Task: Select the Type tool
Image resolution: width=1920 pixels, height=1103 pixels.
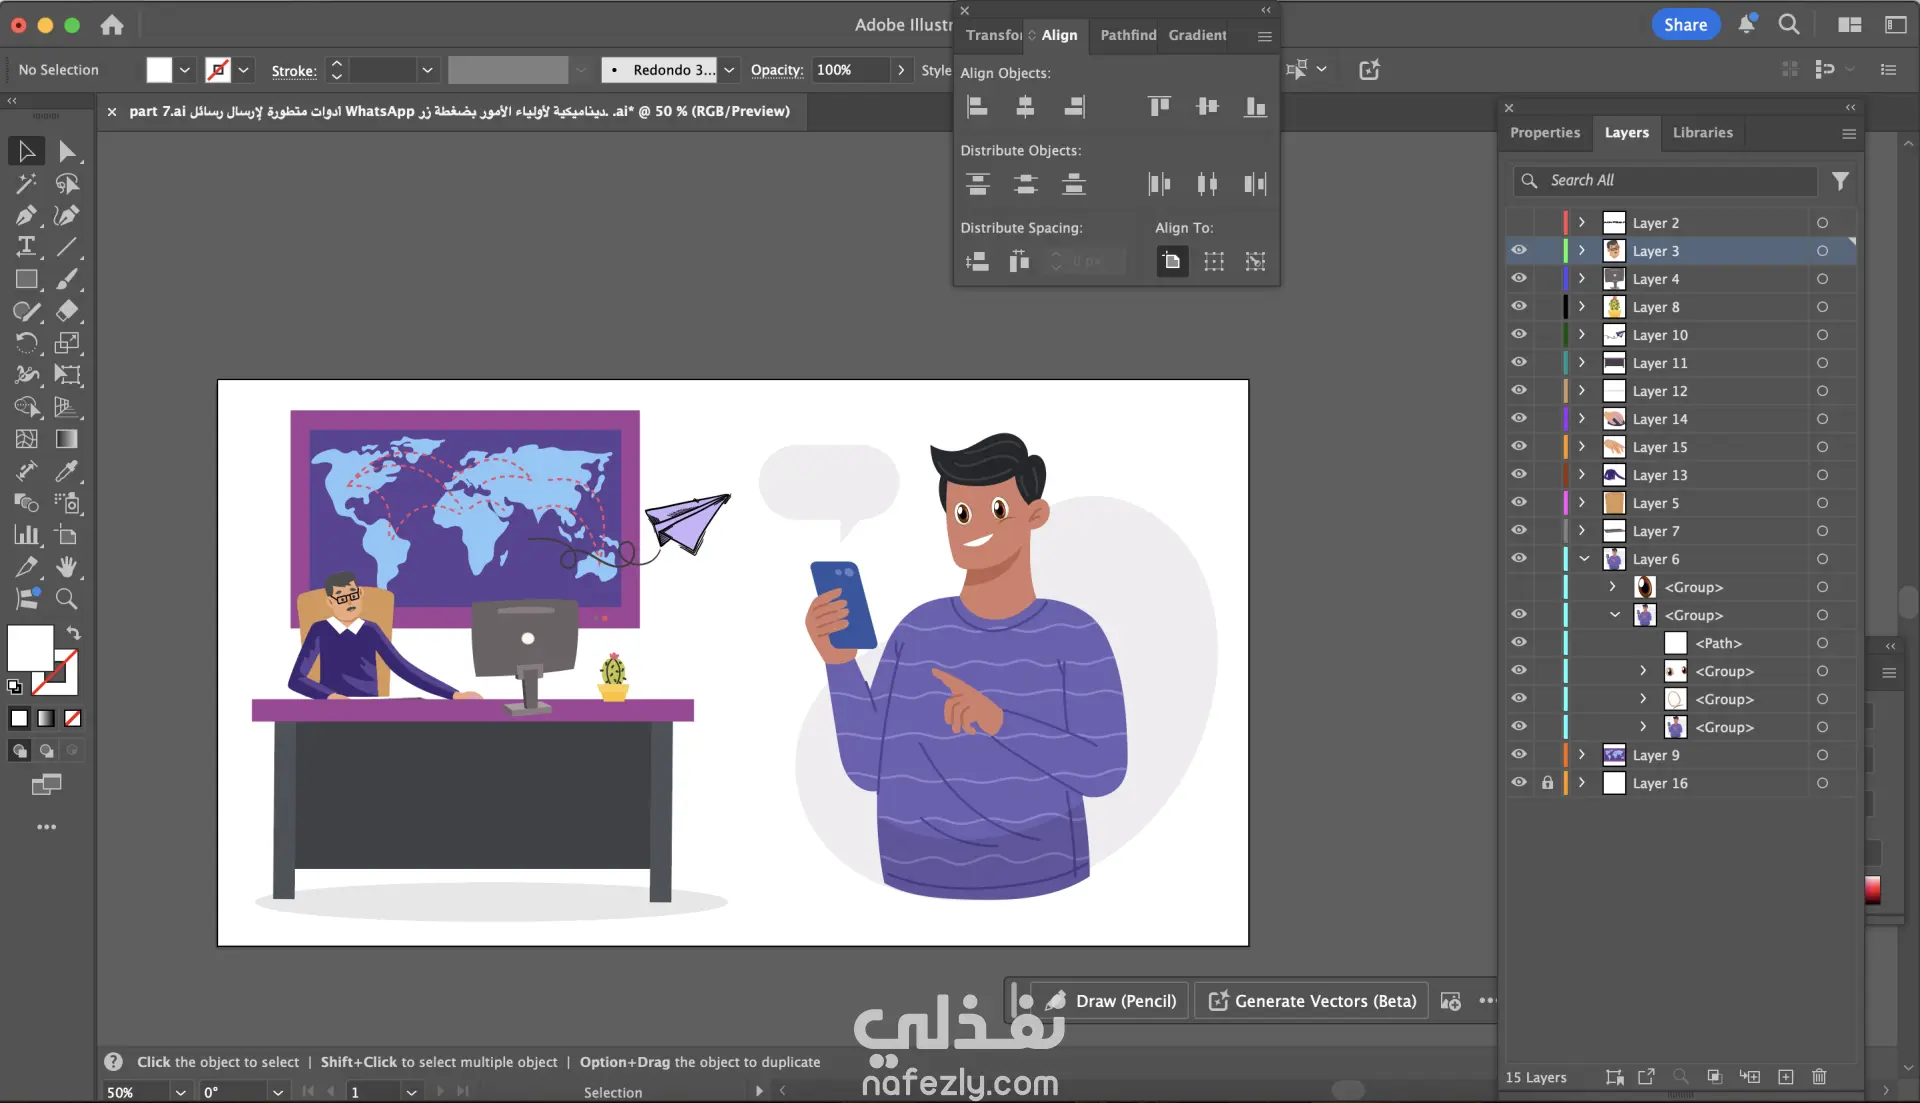Action: (x=26, y=247)
